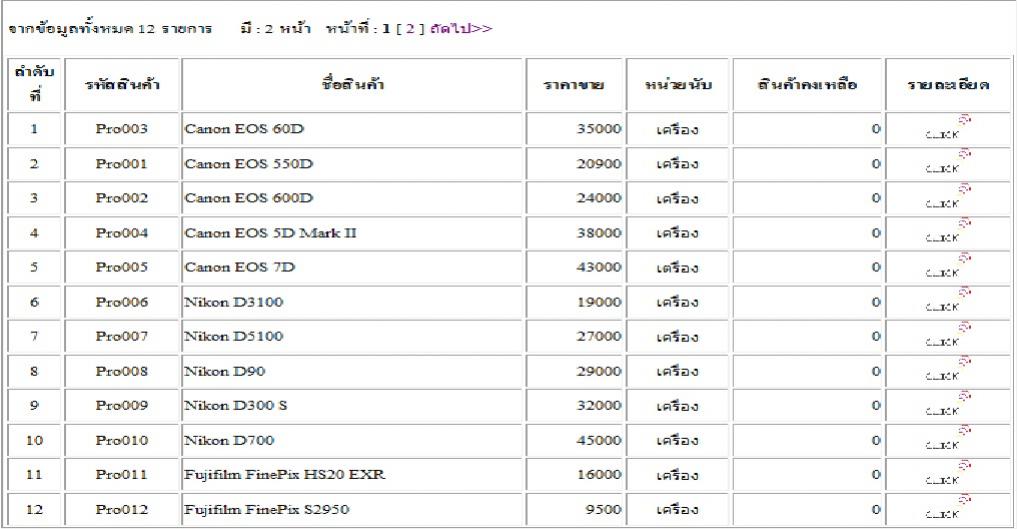Click the รหัสสินค้า column header
This screenshot has height=529, width=1019.
coord(122,84)
